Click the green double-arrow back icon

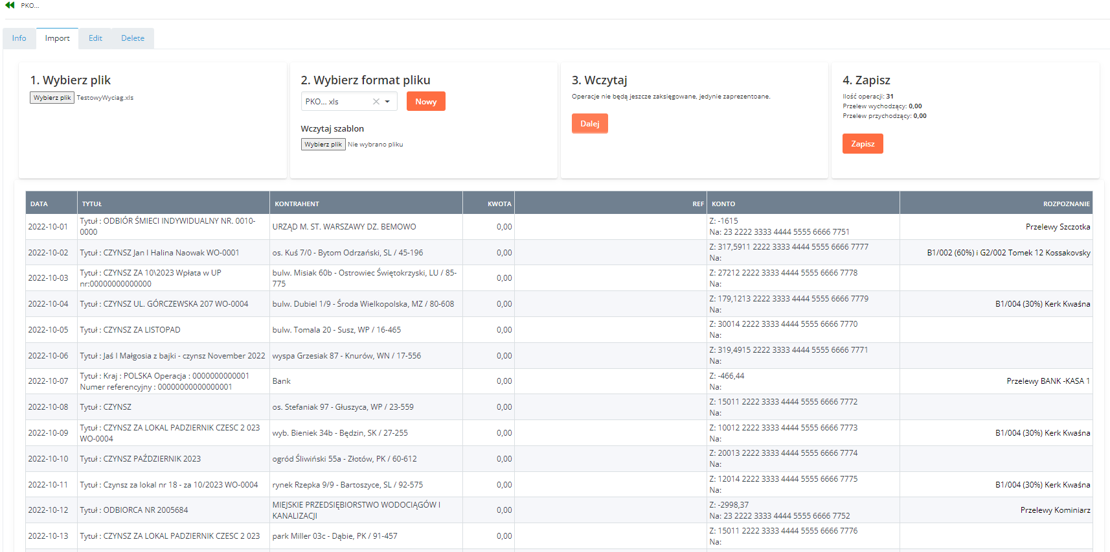(10, 5)
